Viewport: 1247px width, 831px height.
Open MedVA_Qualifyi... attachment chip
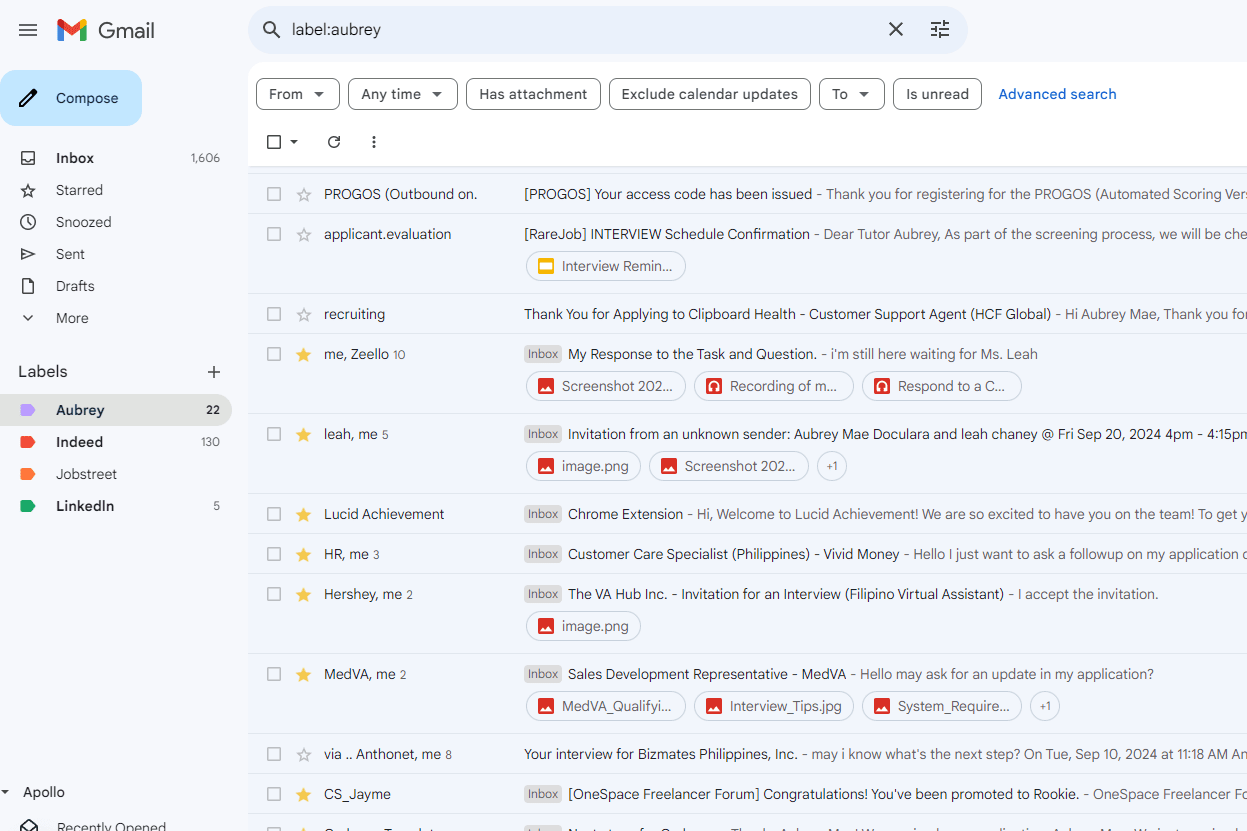coord(606,706)
